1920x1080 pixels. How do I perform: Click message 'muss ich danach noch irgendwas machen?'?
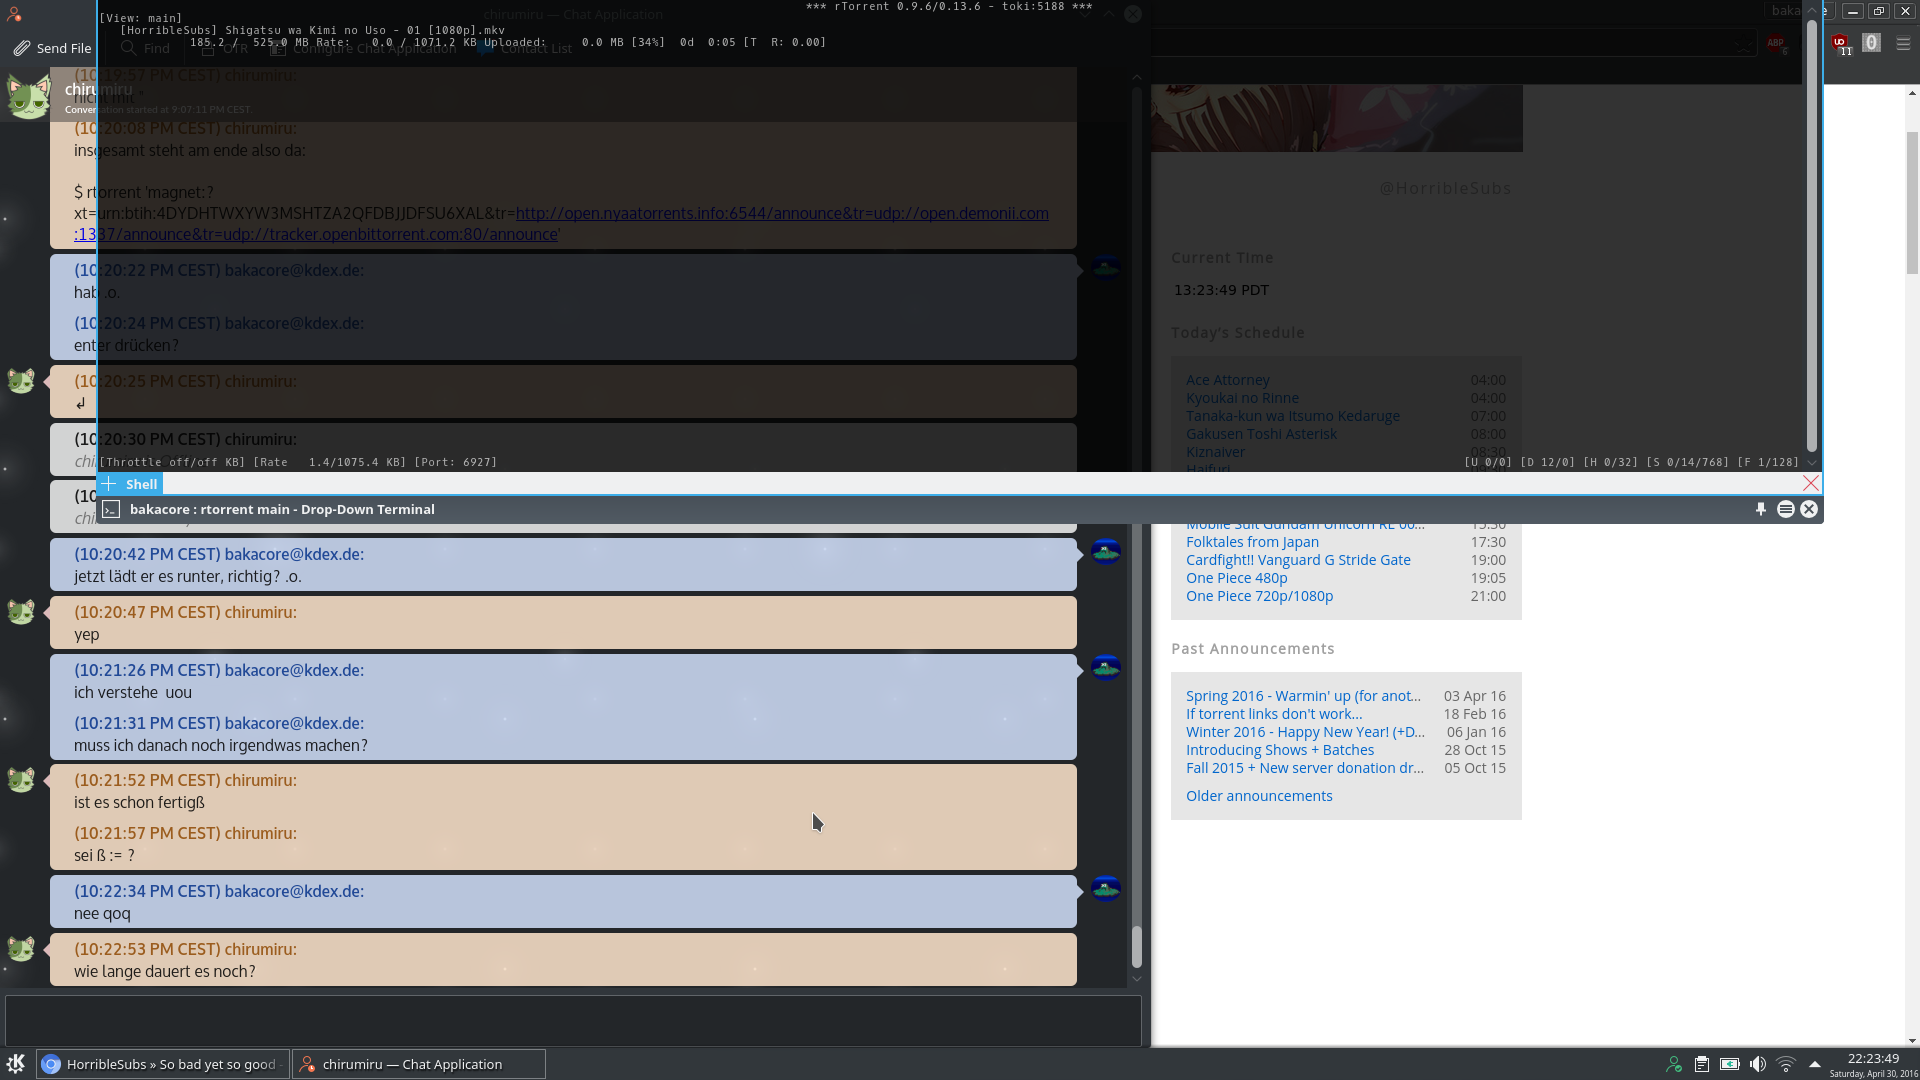(x=220, y=746)
